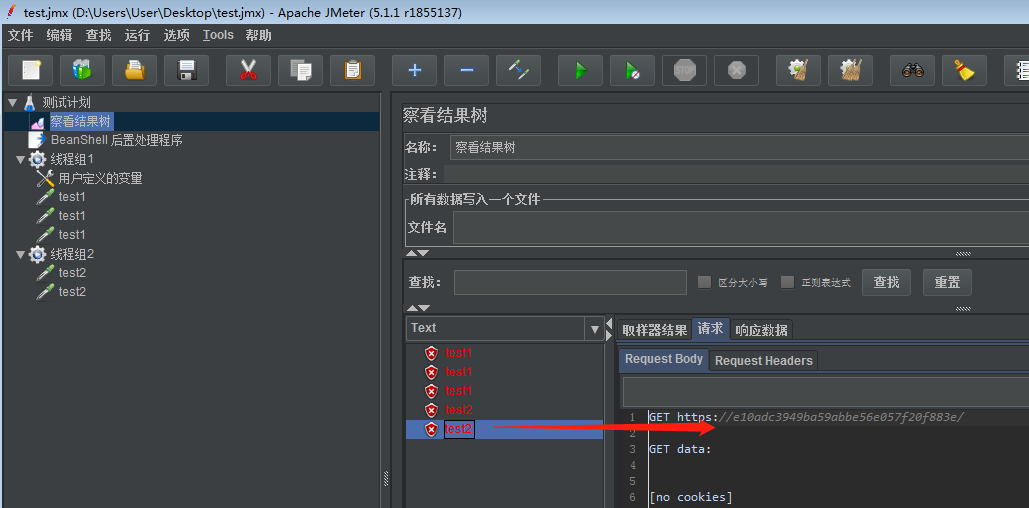Click the 文件名 filename field
1029x508 pixels.
[741, 228]
